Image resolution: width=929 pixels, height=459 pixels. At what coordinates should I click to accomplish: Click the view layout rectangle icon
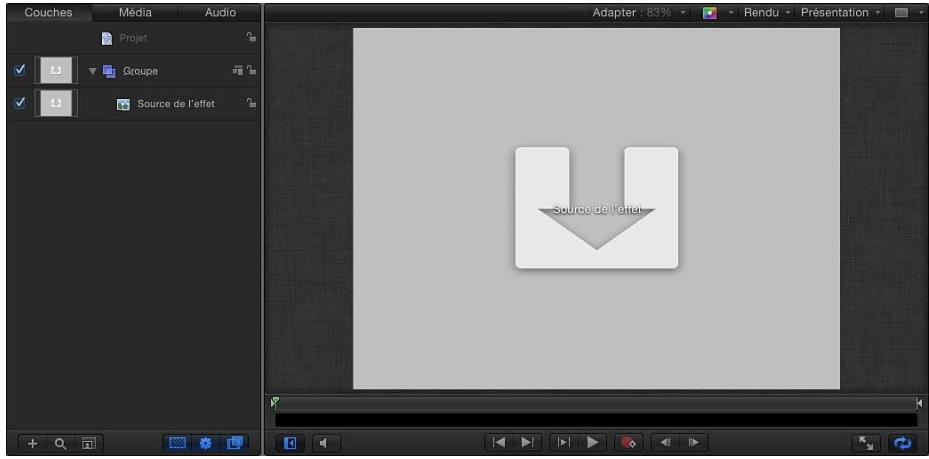901,13
